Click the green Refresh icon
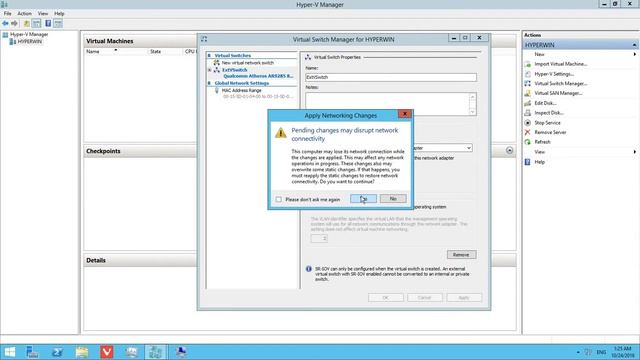 pyautogui.click(x=527, y=142)
